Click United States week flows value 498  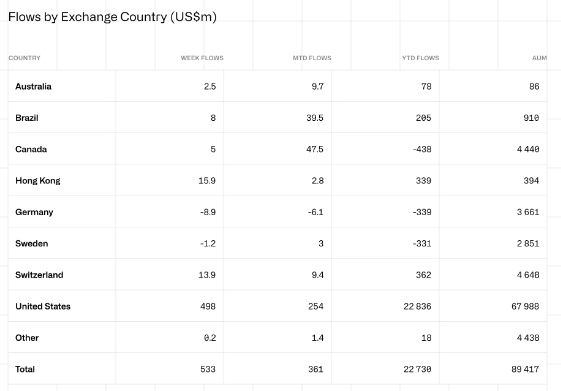click(208, 307)
